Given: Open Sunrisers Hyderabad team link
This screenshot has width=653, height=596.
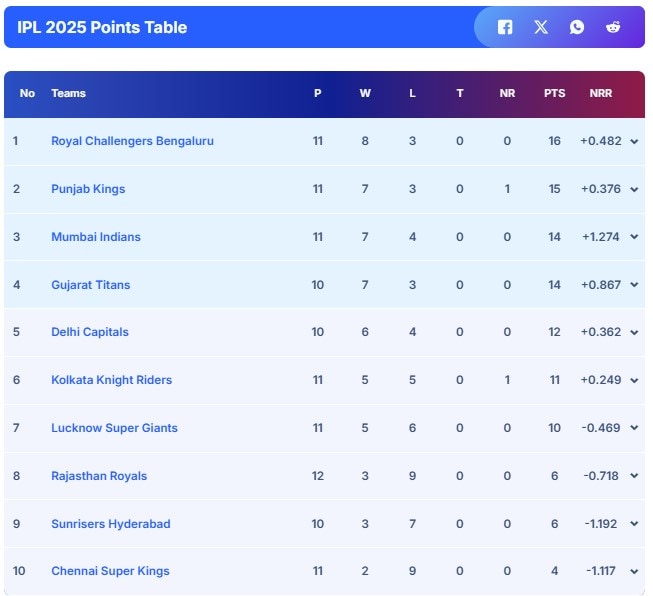Looking at the screenshot, I should 110,524.
